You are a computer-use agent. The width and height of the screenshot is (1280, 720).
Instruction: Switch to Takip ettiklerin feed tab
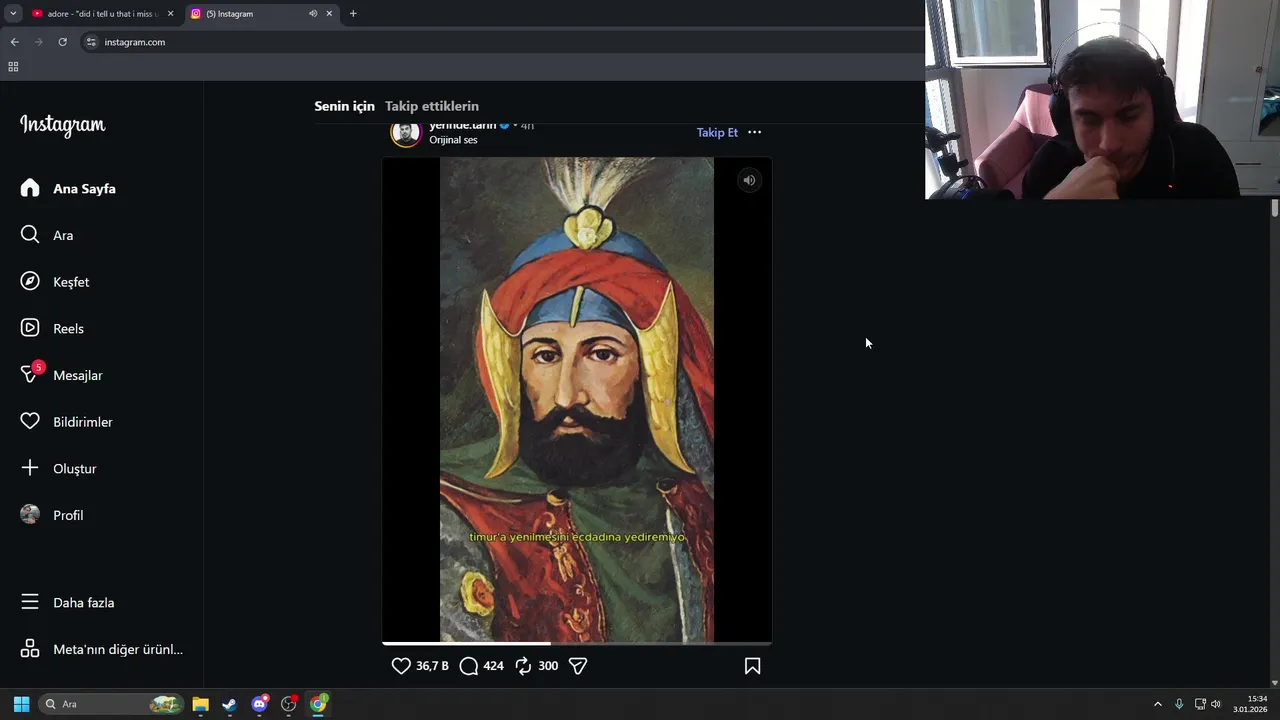(x=432, y=106)
